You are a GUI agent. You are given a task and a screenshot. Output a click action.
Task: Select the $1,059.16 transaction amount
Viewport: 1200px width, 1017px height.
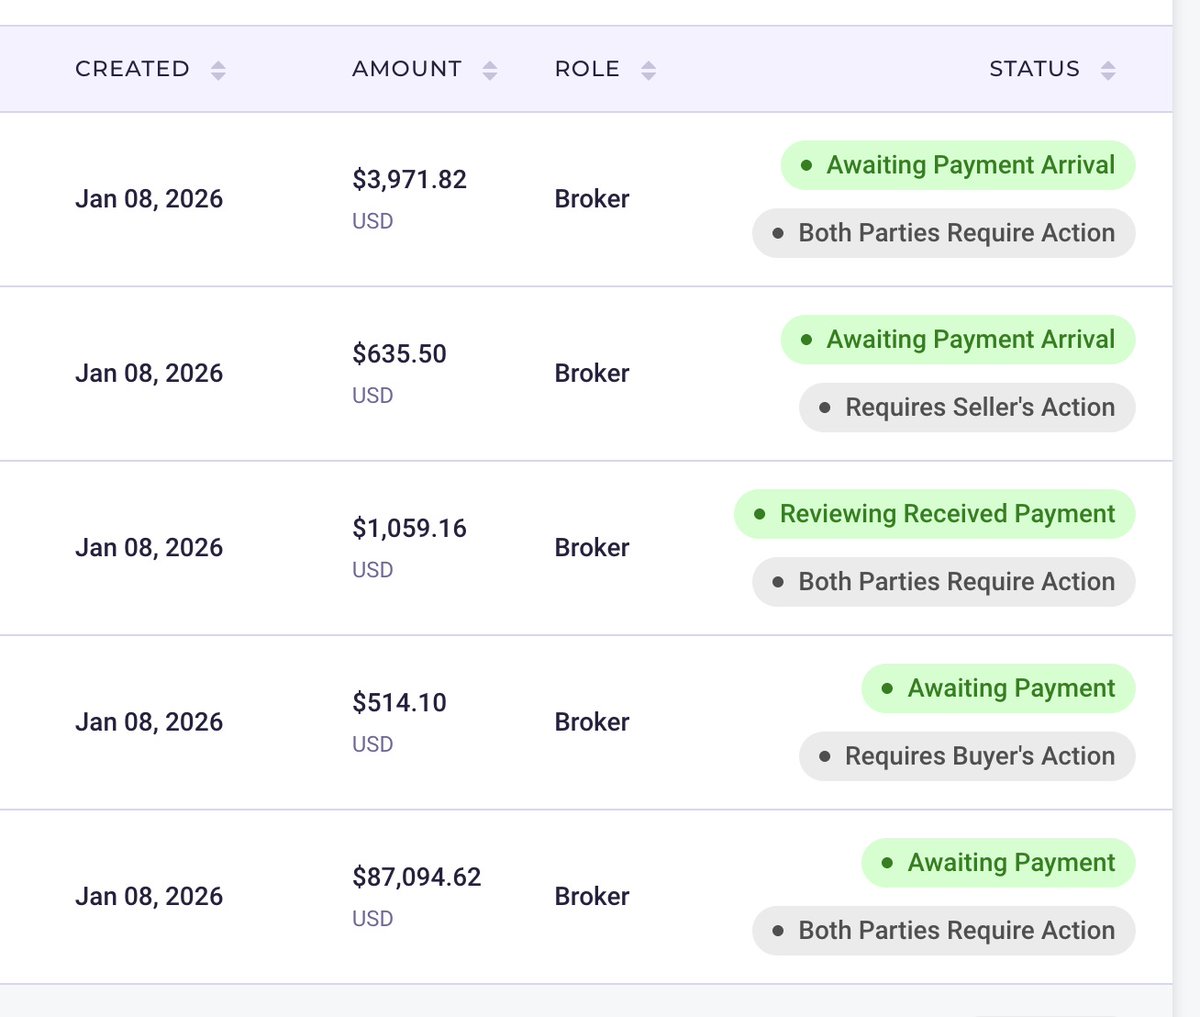click(409, 528)
